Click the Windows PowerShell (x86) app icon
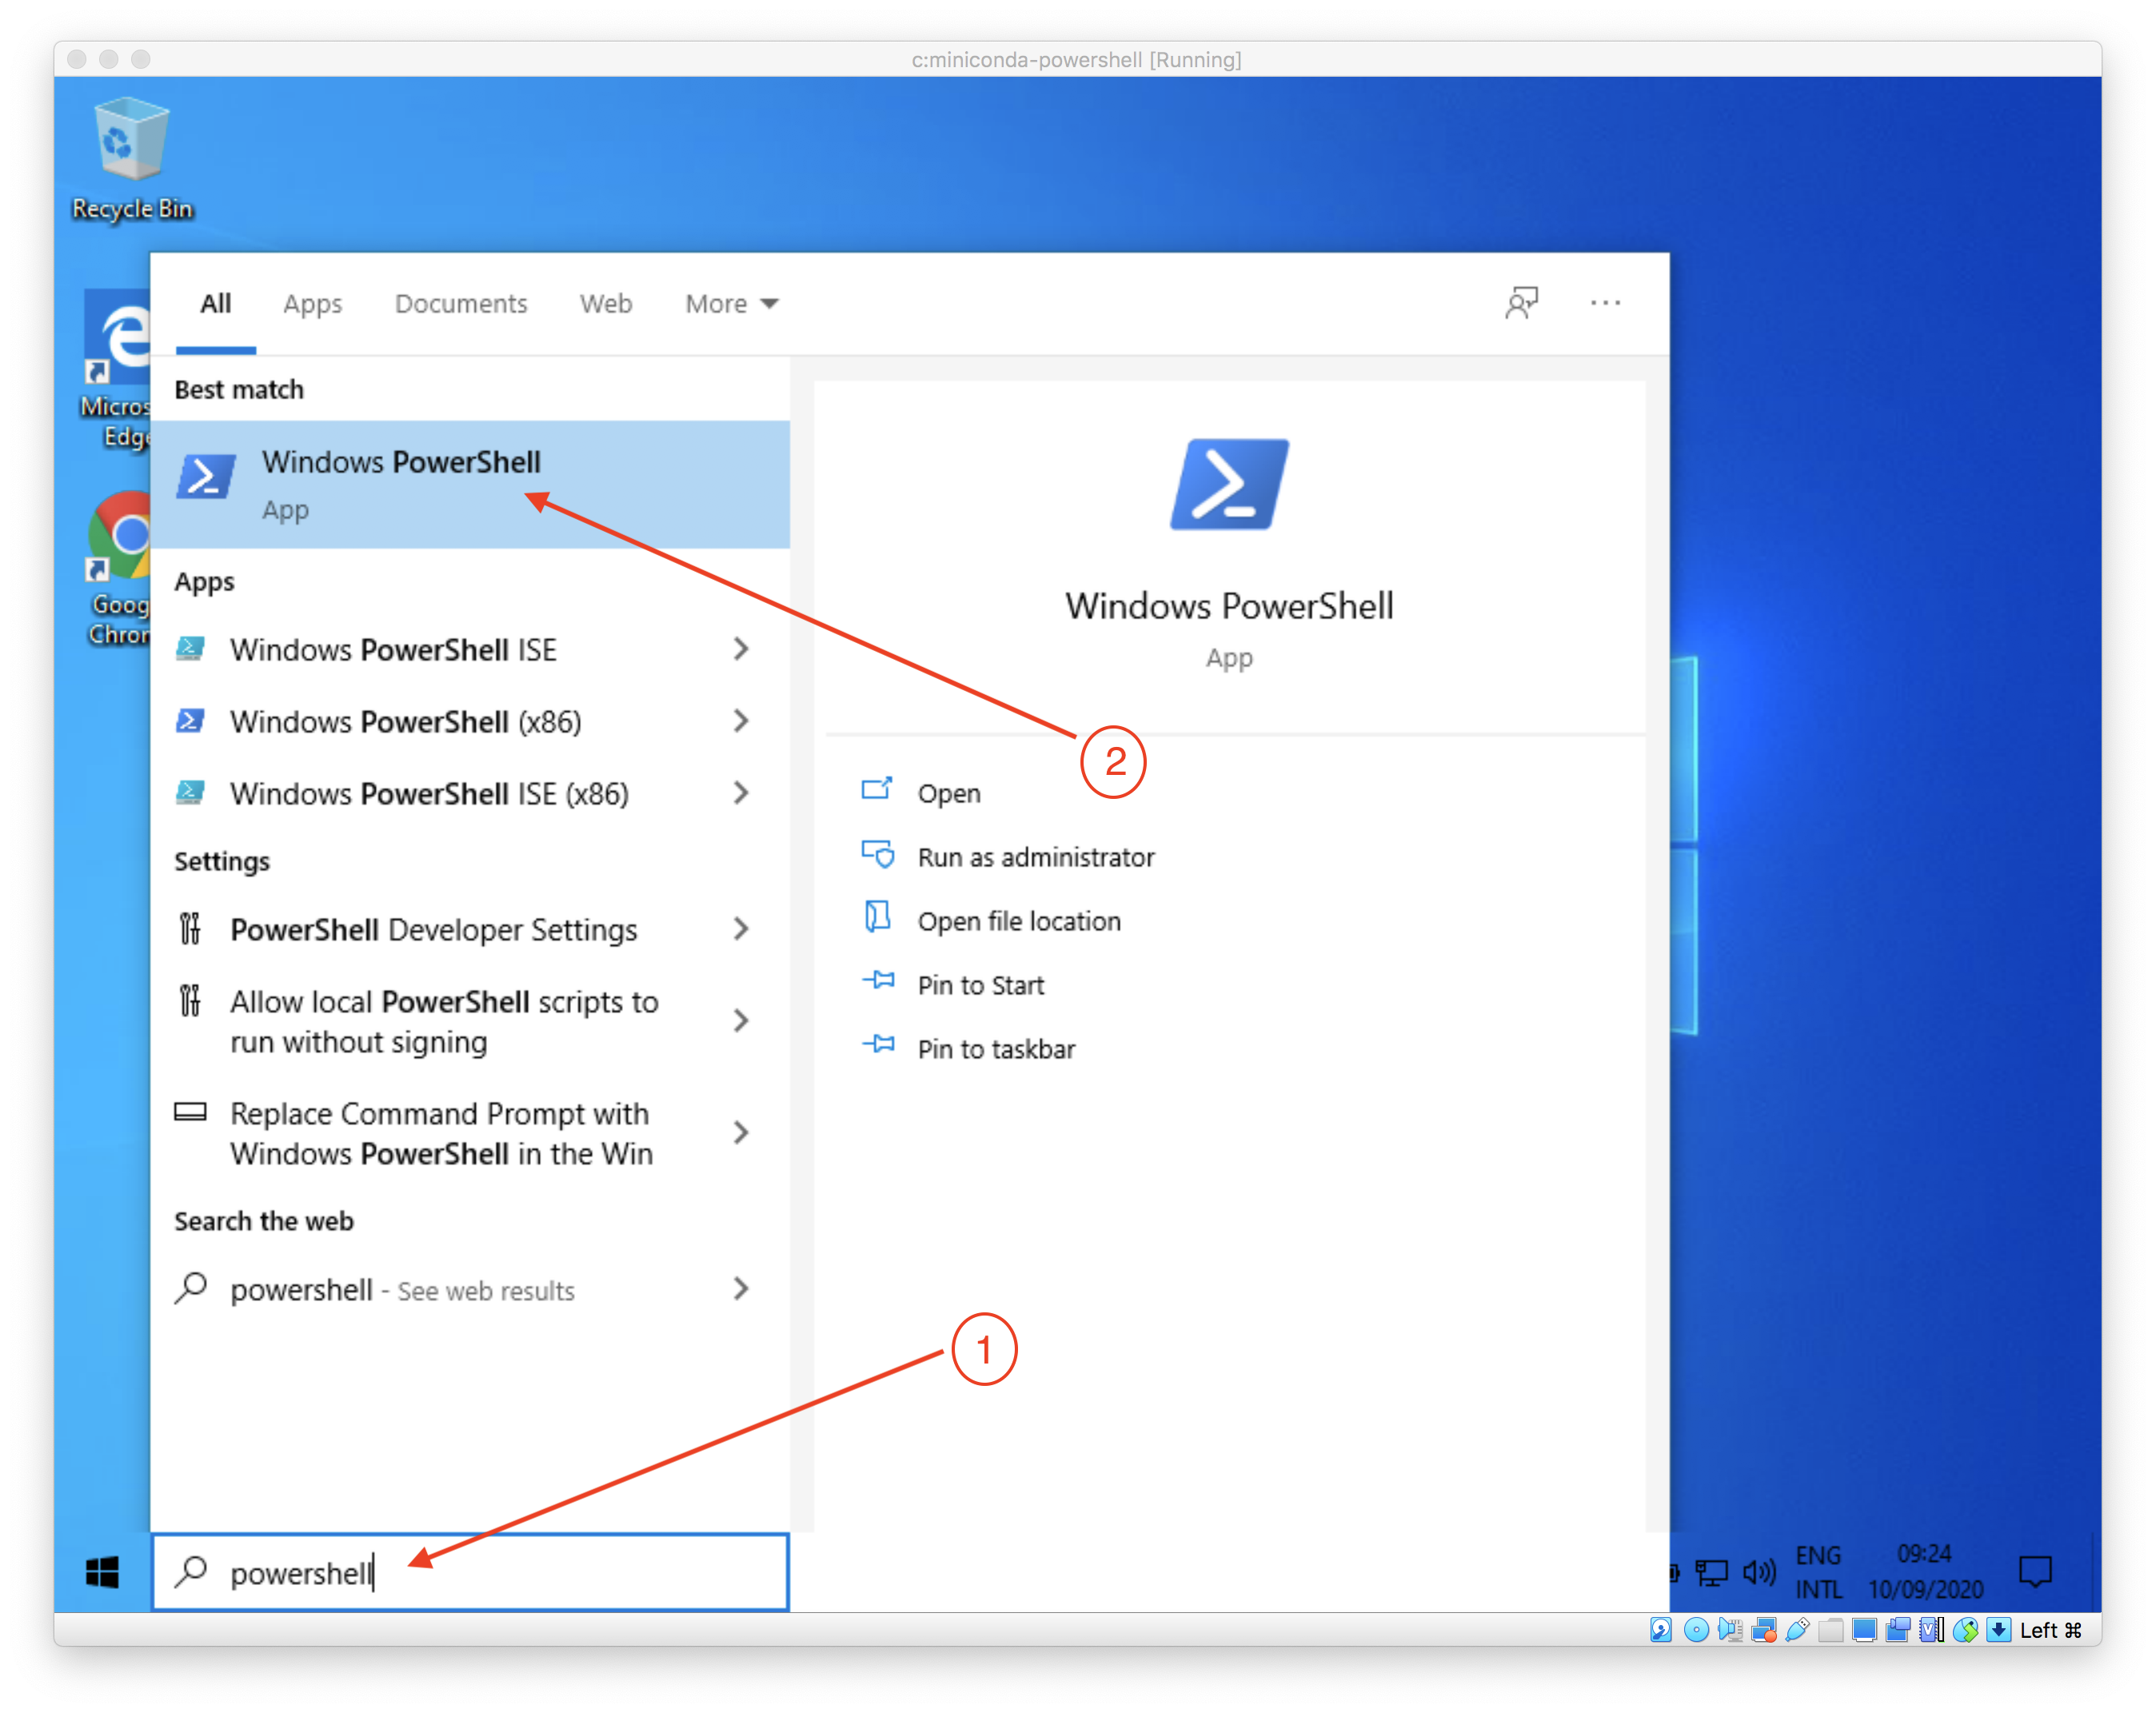 coord(191,721)
